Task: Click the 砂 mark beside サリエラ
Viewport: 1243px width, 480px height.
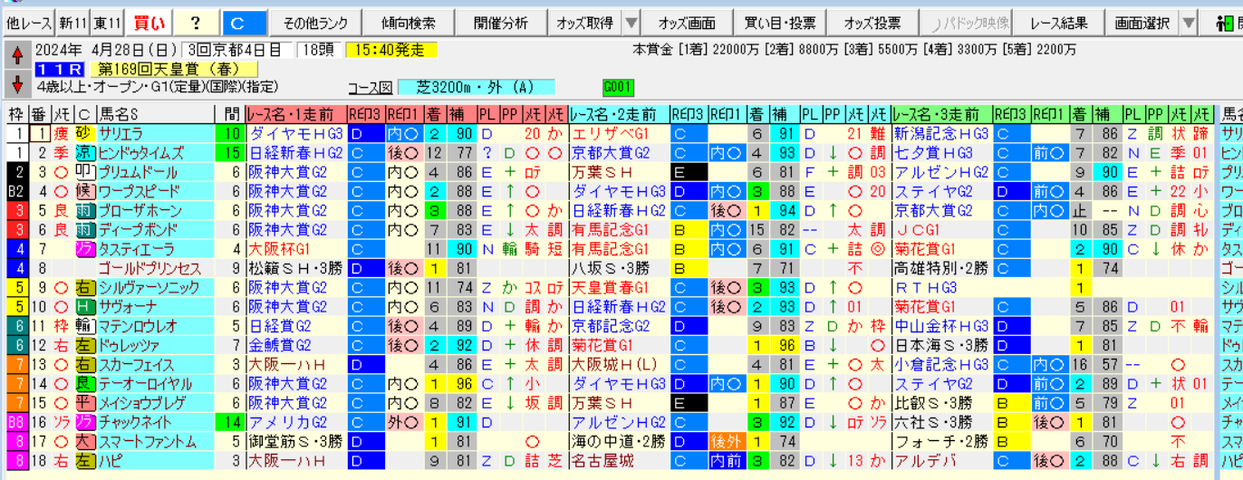Action: 86,133
